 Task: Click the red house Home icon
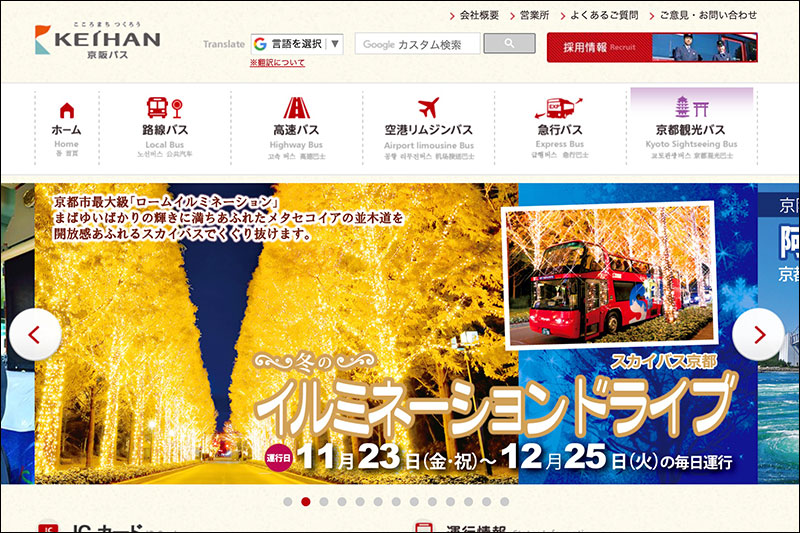click(x=66, y=109)
